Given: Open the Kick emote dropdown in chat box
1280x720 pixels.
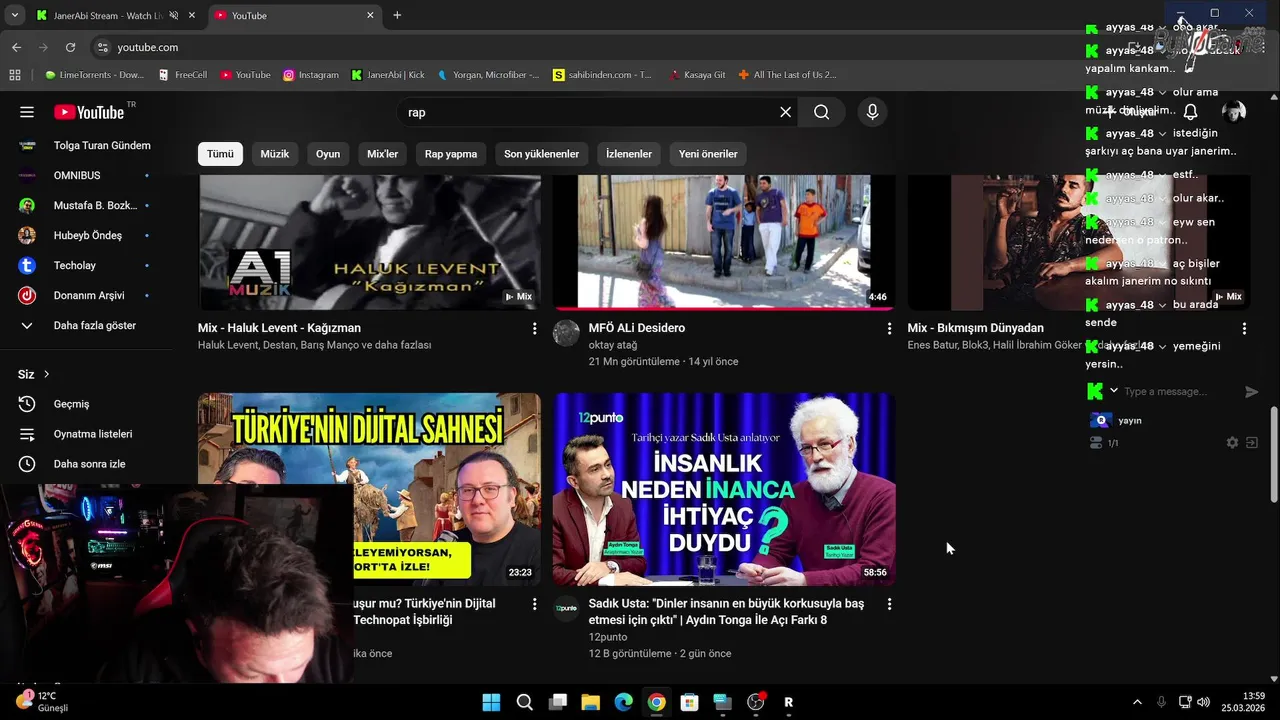Looking at the screenshot, I should click(1114, 391).
